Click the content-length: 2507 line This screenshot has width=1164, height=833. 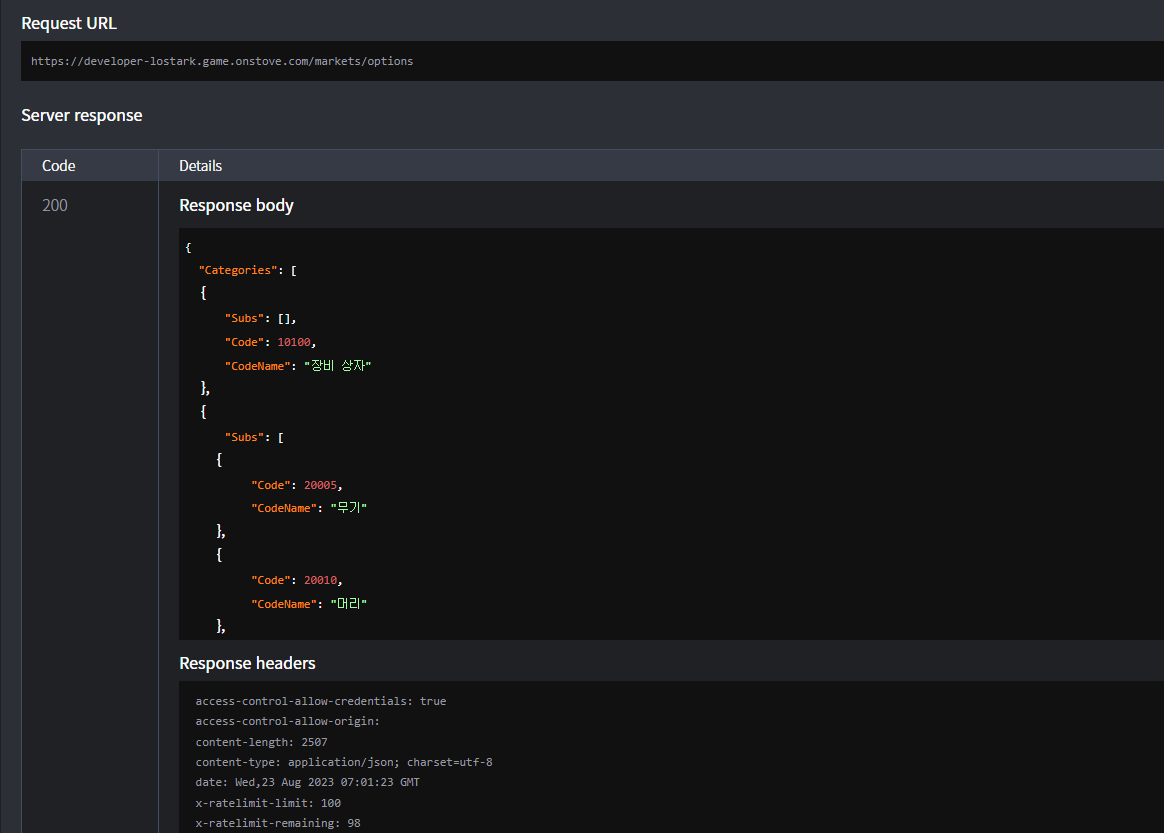pos(261,742)
